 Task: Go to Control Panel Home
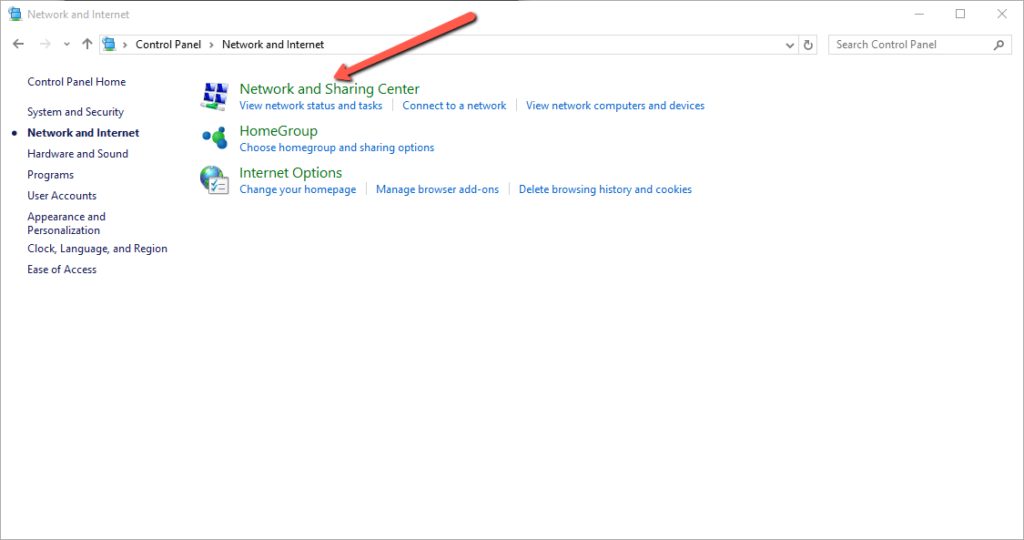[76, 82]
